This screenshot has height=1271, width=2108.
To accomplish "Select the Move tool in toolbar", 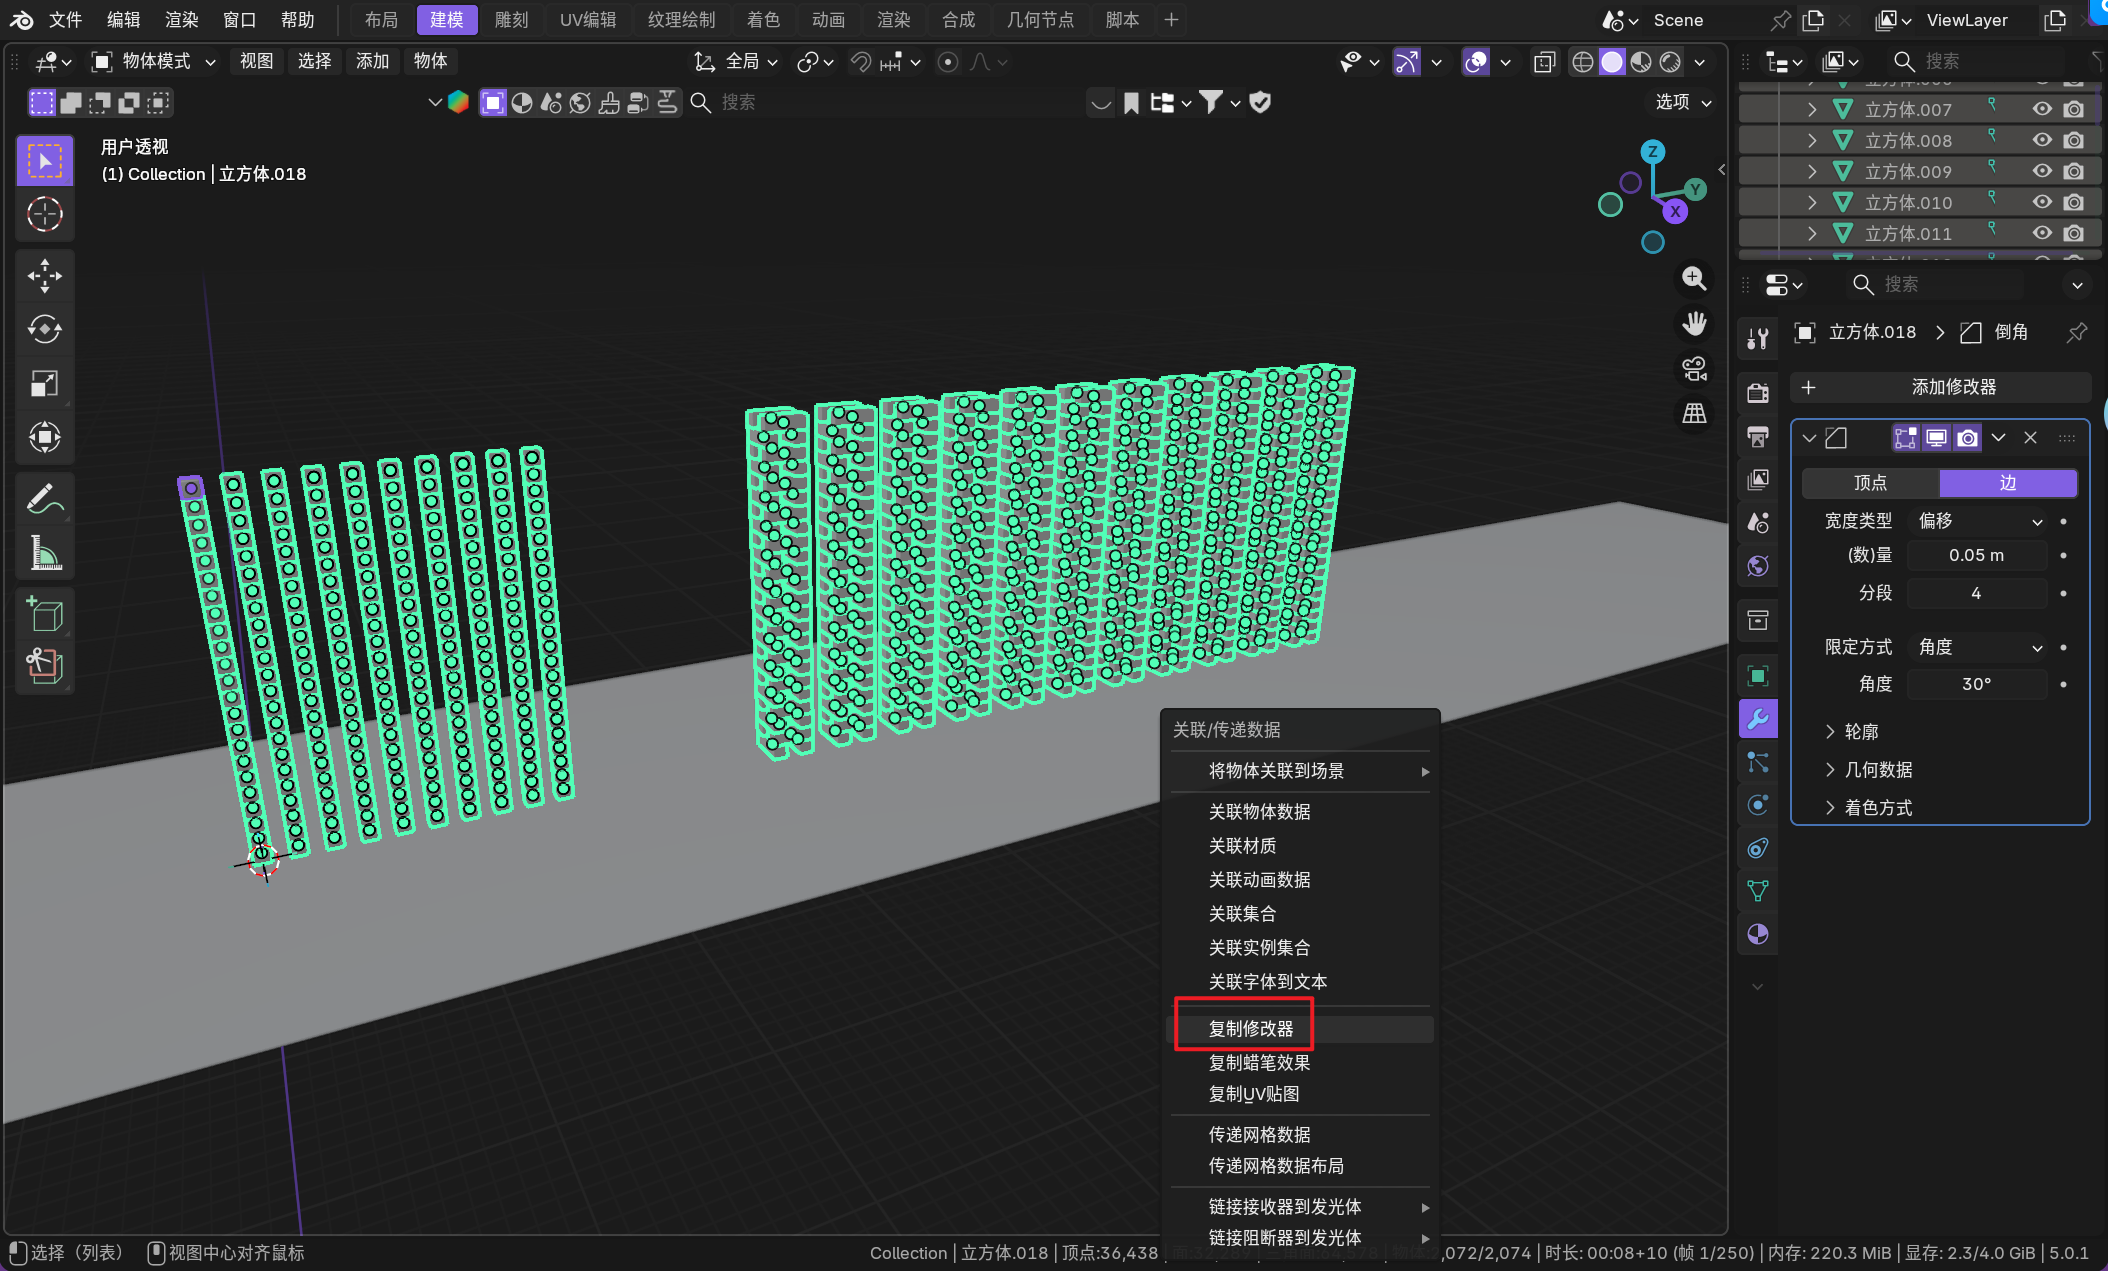I will (x=45, y=276).
